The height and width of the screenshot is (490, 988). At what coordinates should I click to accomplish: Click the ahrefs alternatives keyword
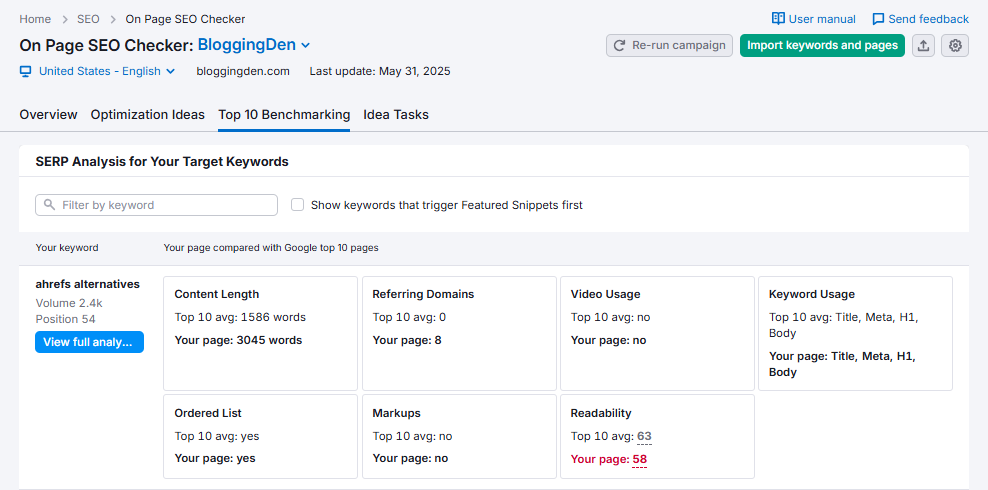pyautogui.click(x=88, y=284)
